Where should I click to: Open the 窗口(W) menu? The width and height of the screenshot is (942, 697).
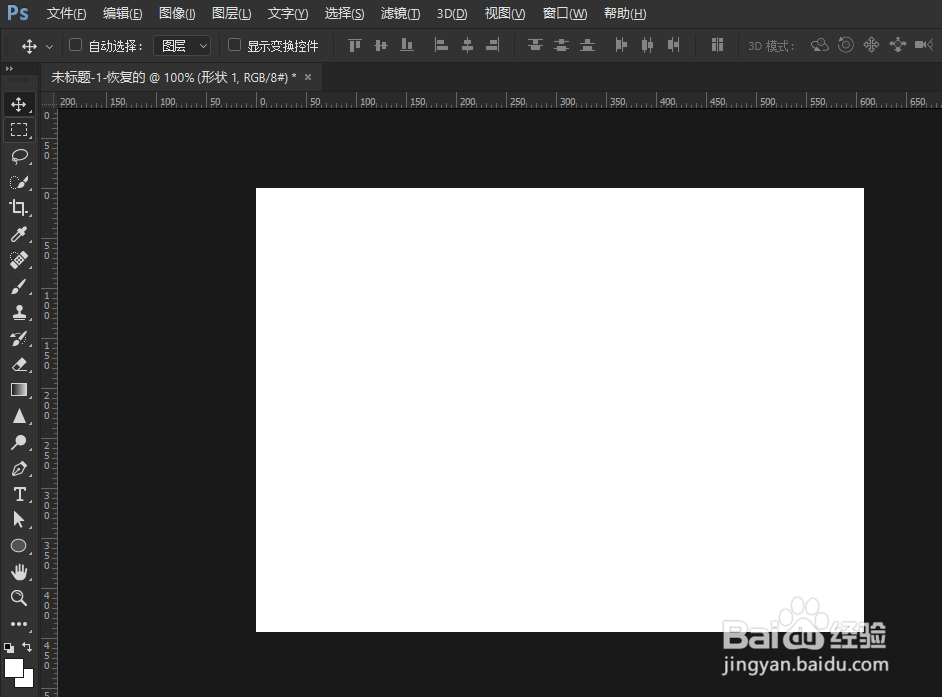tap(565, 13)
